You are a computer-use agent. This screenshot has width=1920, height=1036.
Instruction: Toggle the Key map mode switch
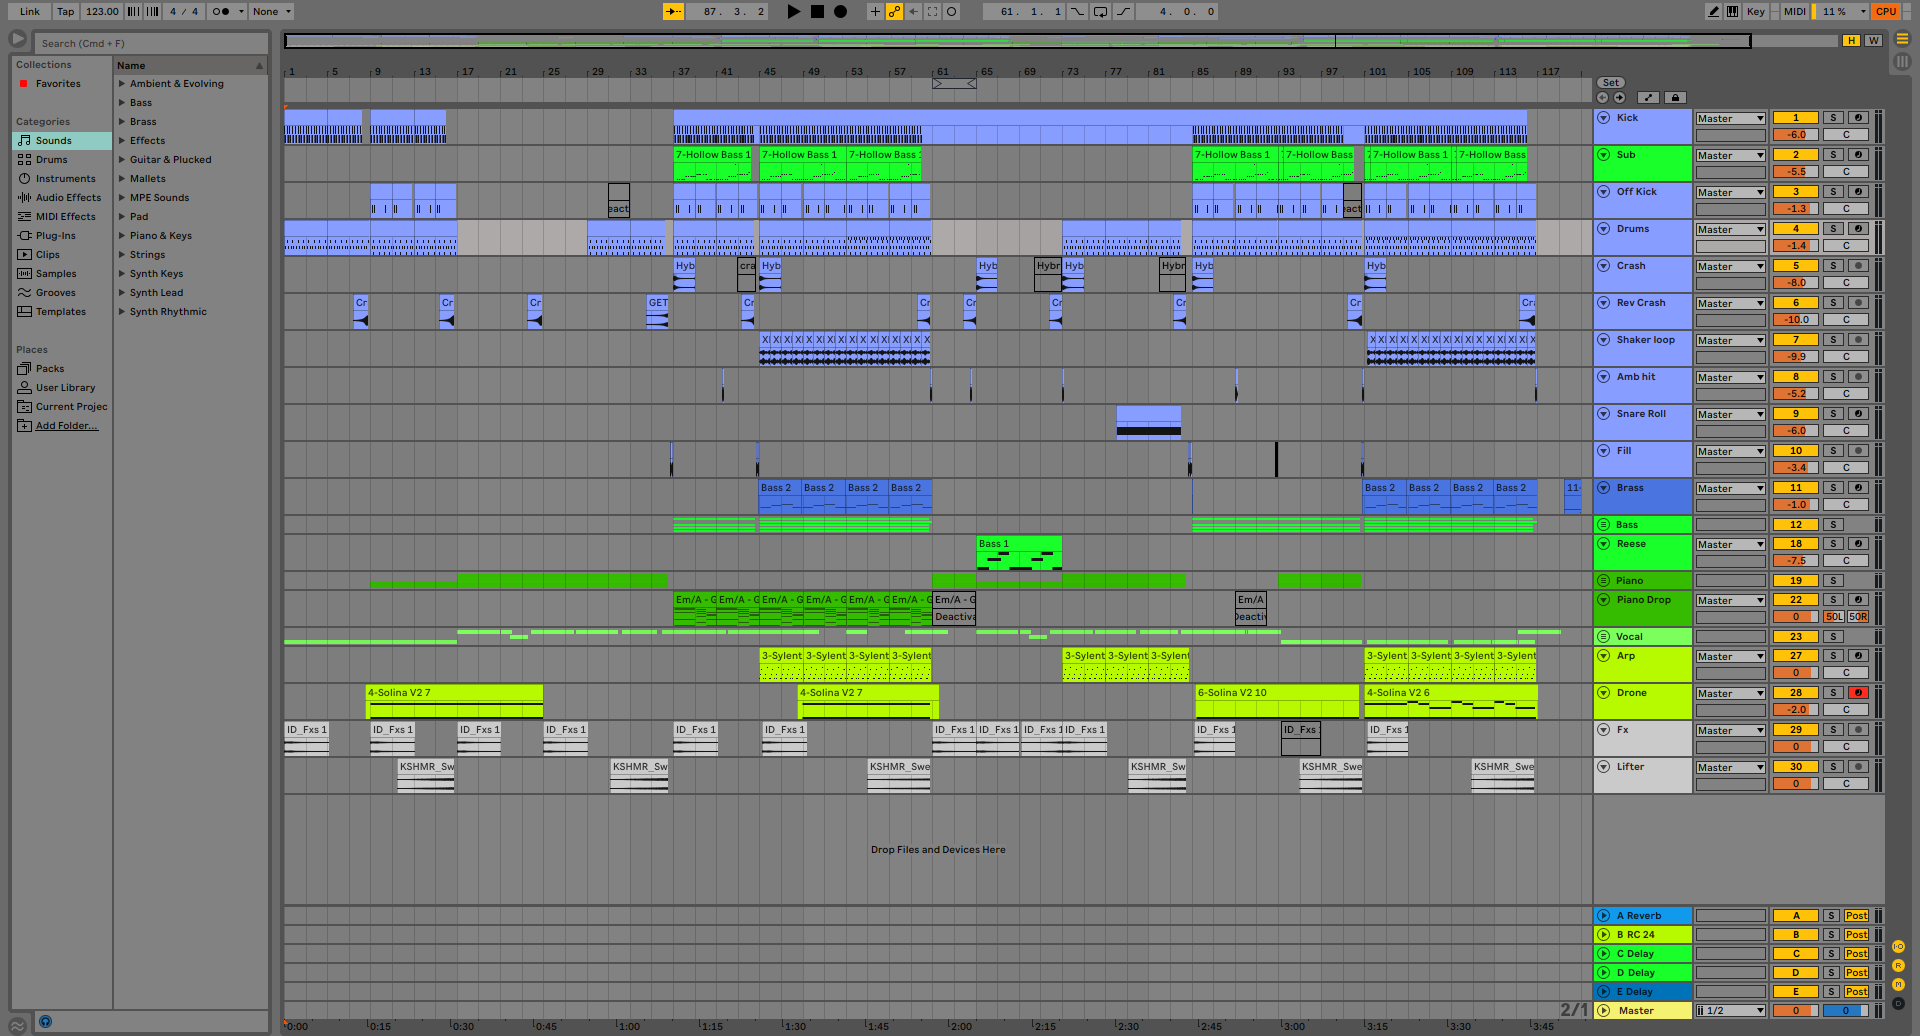[1756, 12]
